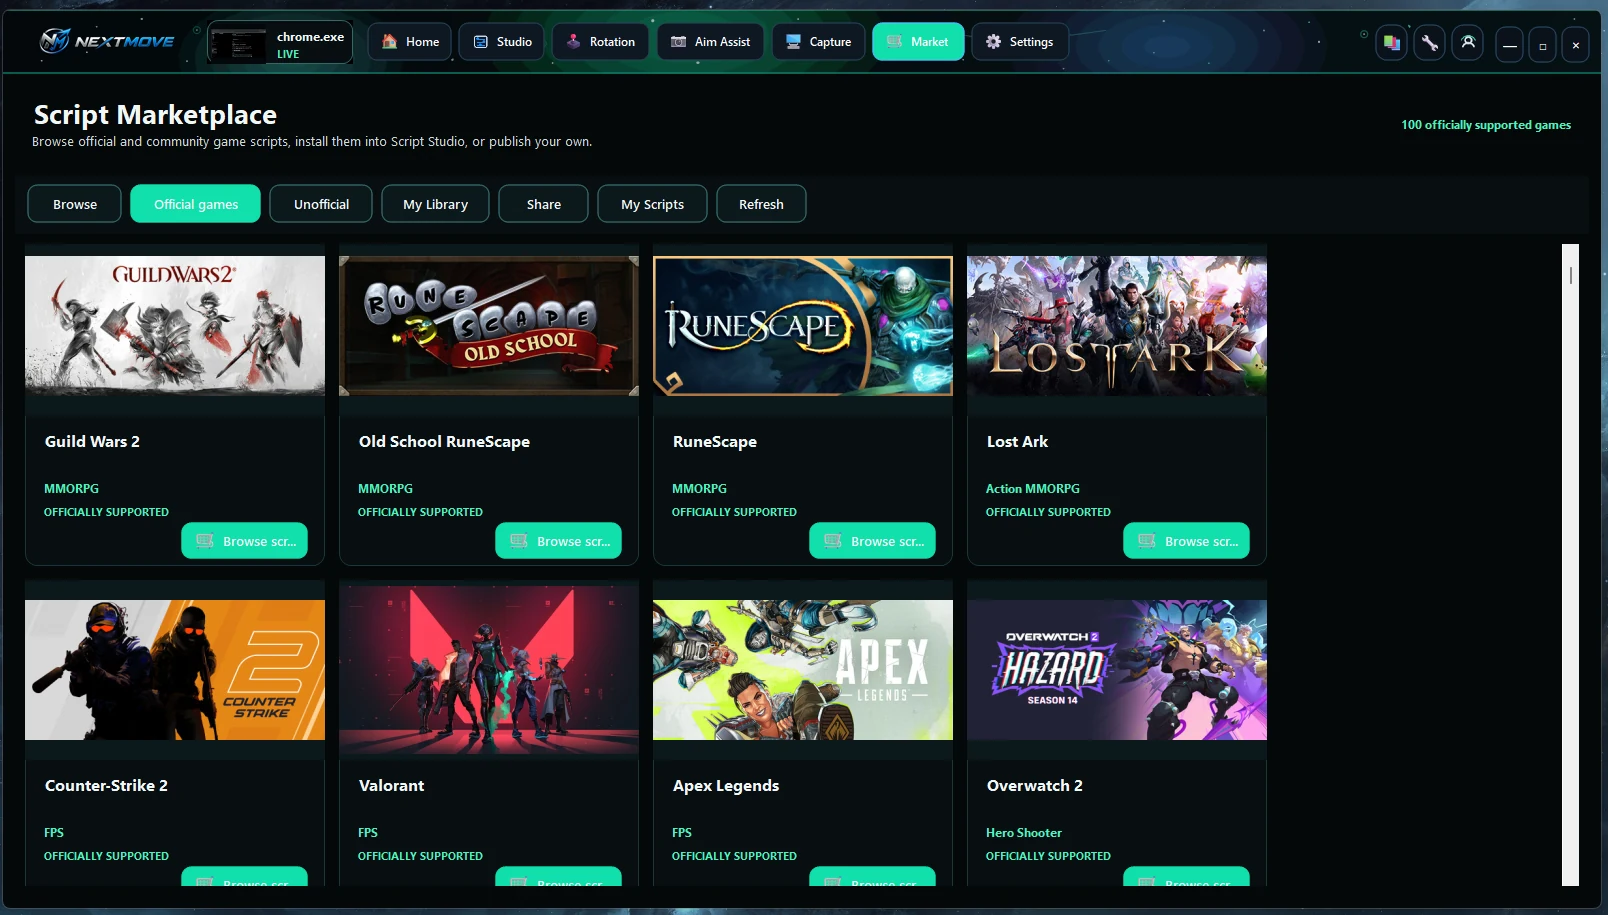1608x915 pixels.
Task: Browse scripts for Guild Wars 2
Action: 245,541
